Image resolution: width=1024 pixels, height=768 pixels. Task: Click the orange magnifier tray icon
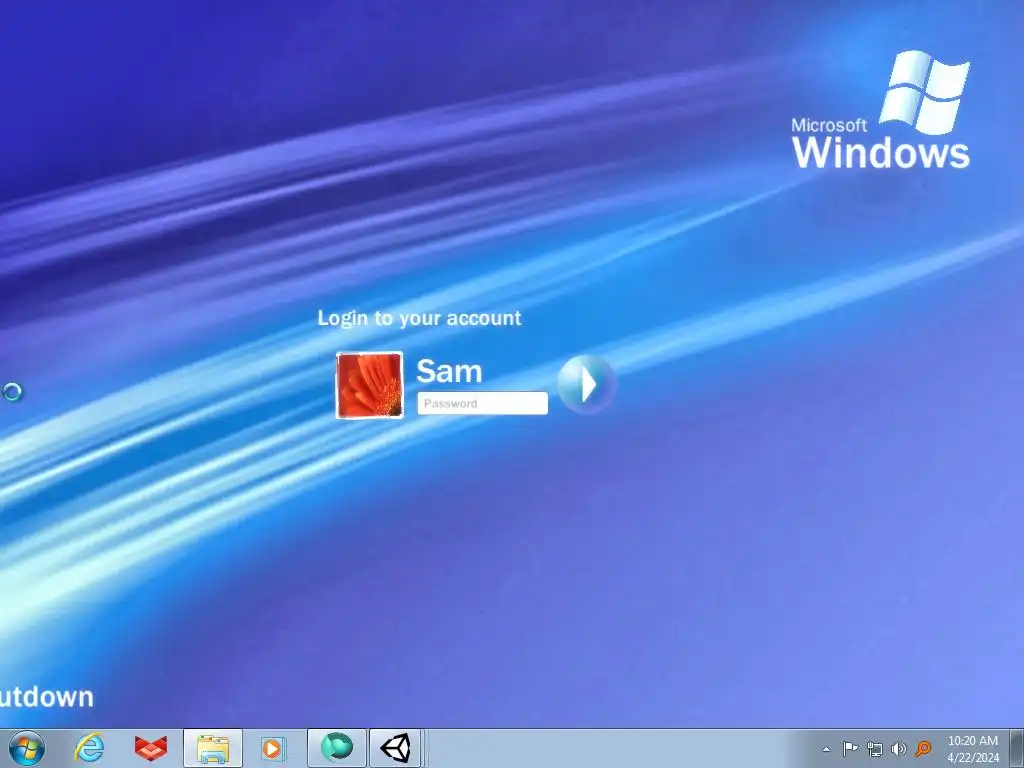(x=923, y=749)
